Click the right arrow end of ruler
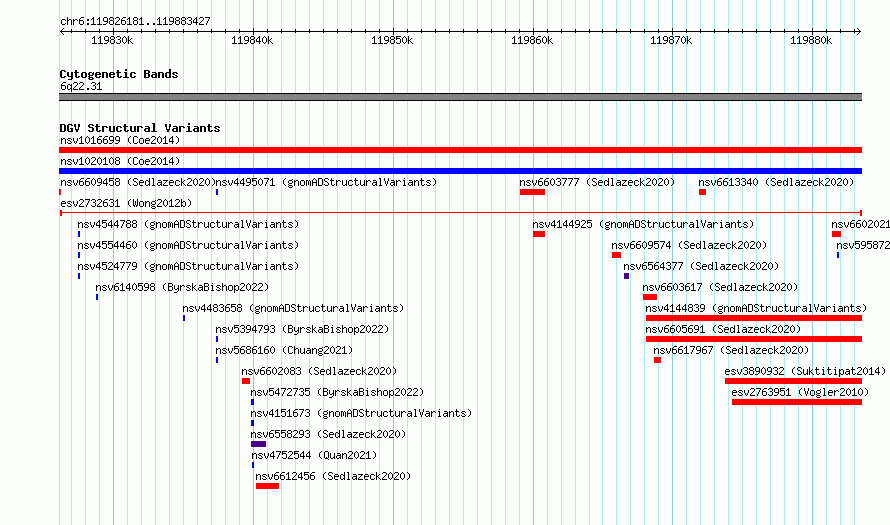 [858, 31]
